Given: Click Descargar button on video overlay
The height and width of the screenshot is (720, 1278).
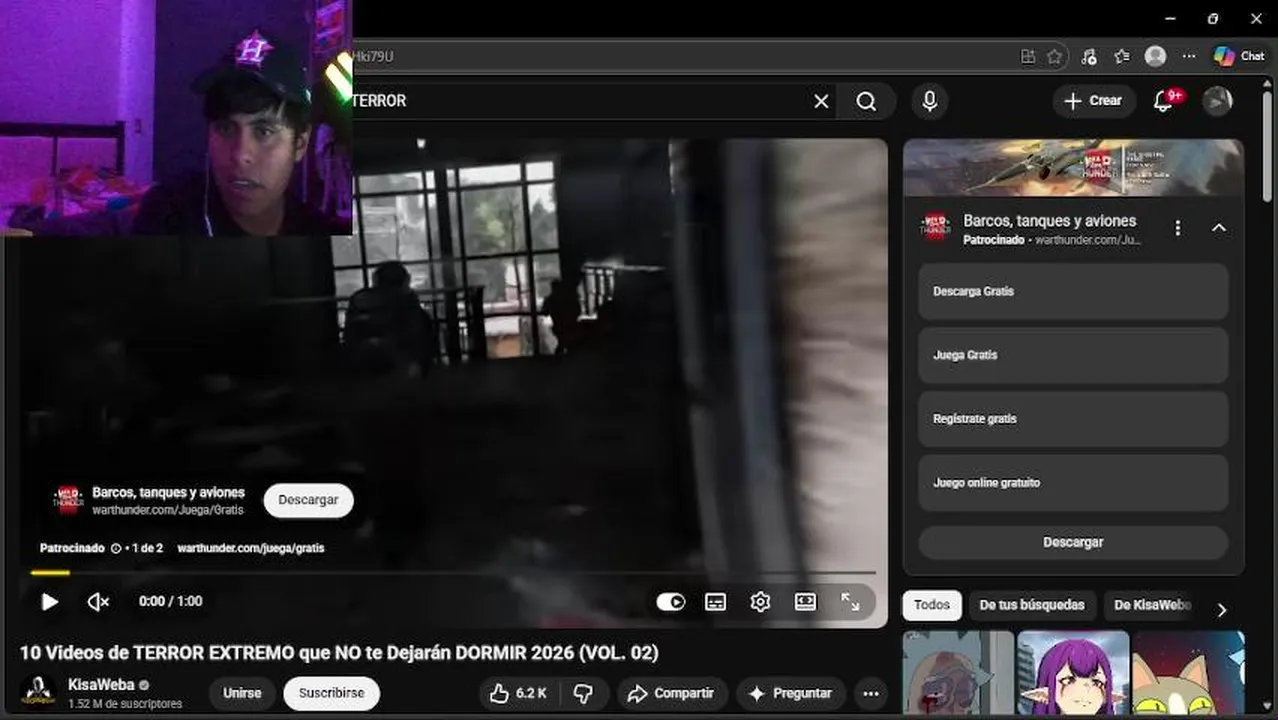Looking at the screenshot, I should pyautogui.click(x=308, y=500).
